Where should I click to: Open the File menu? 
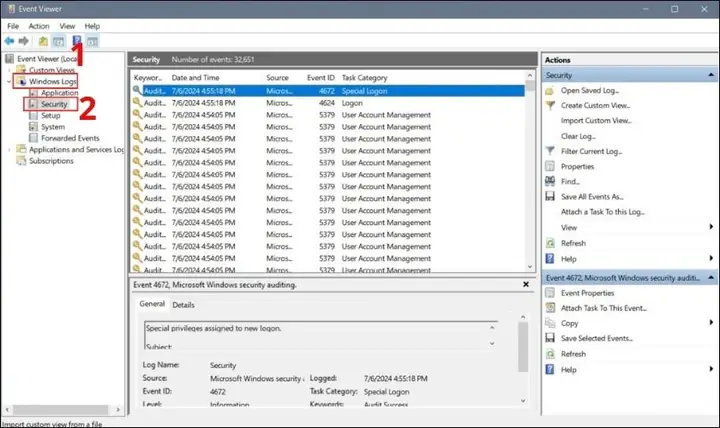point(13,26)
